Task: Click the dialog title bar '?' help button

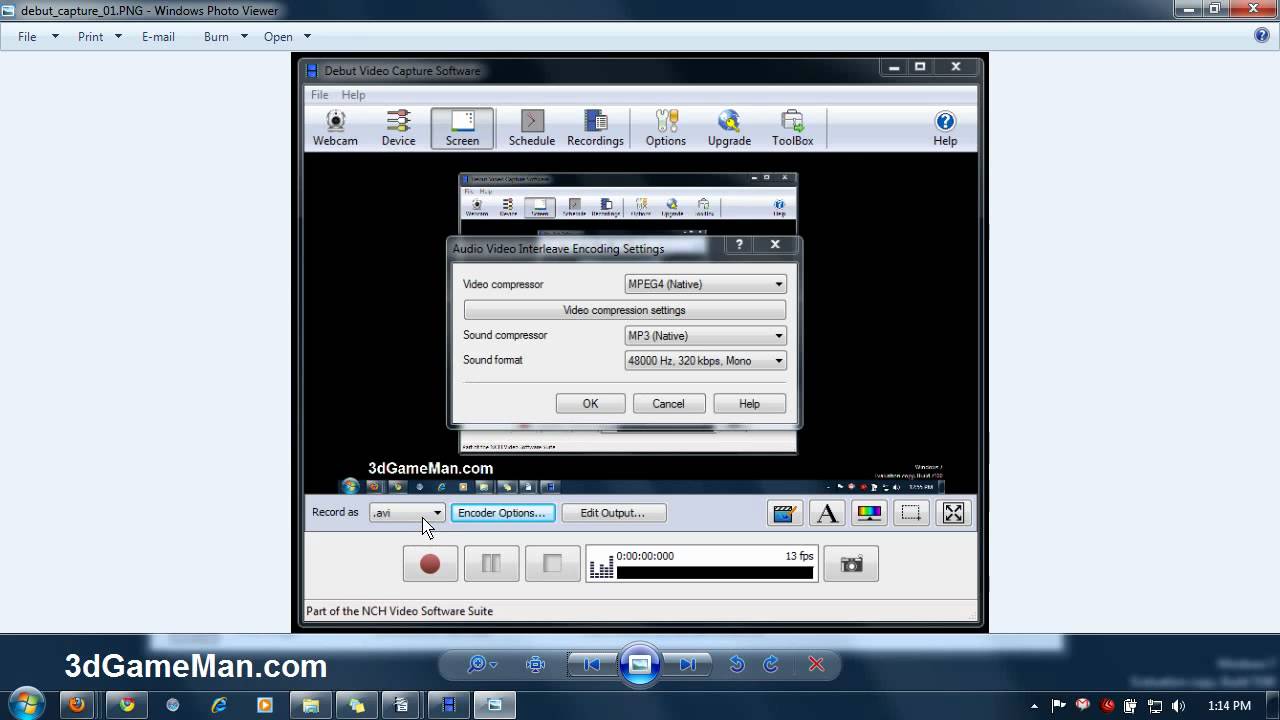Action: tap(739, 244)
